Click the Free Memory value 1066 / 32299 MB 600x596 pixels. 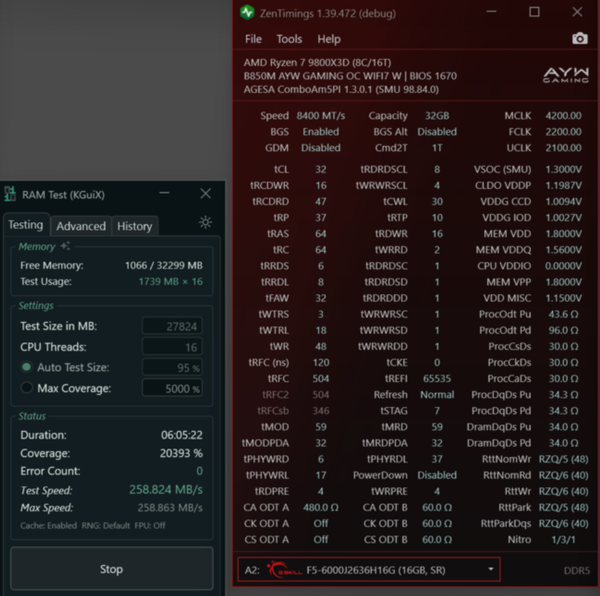(164, 265)
